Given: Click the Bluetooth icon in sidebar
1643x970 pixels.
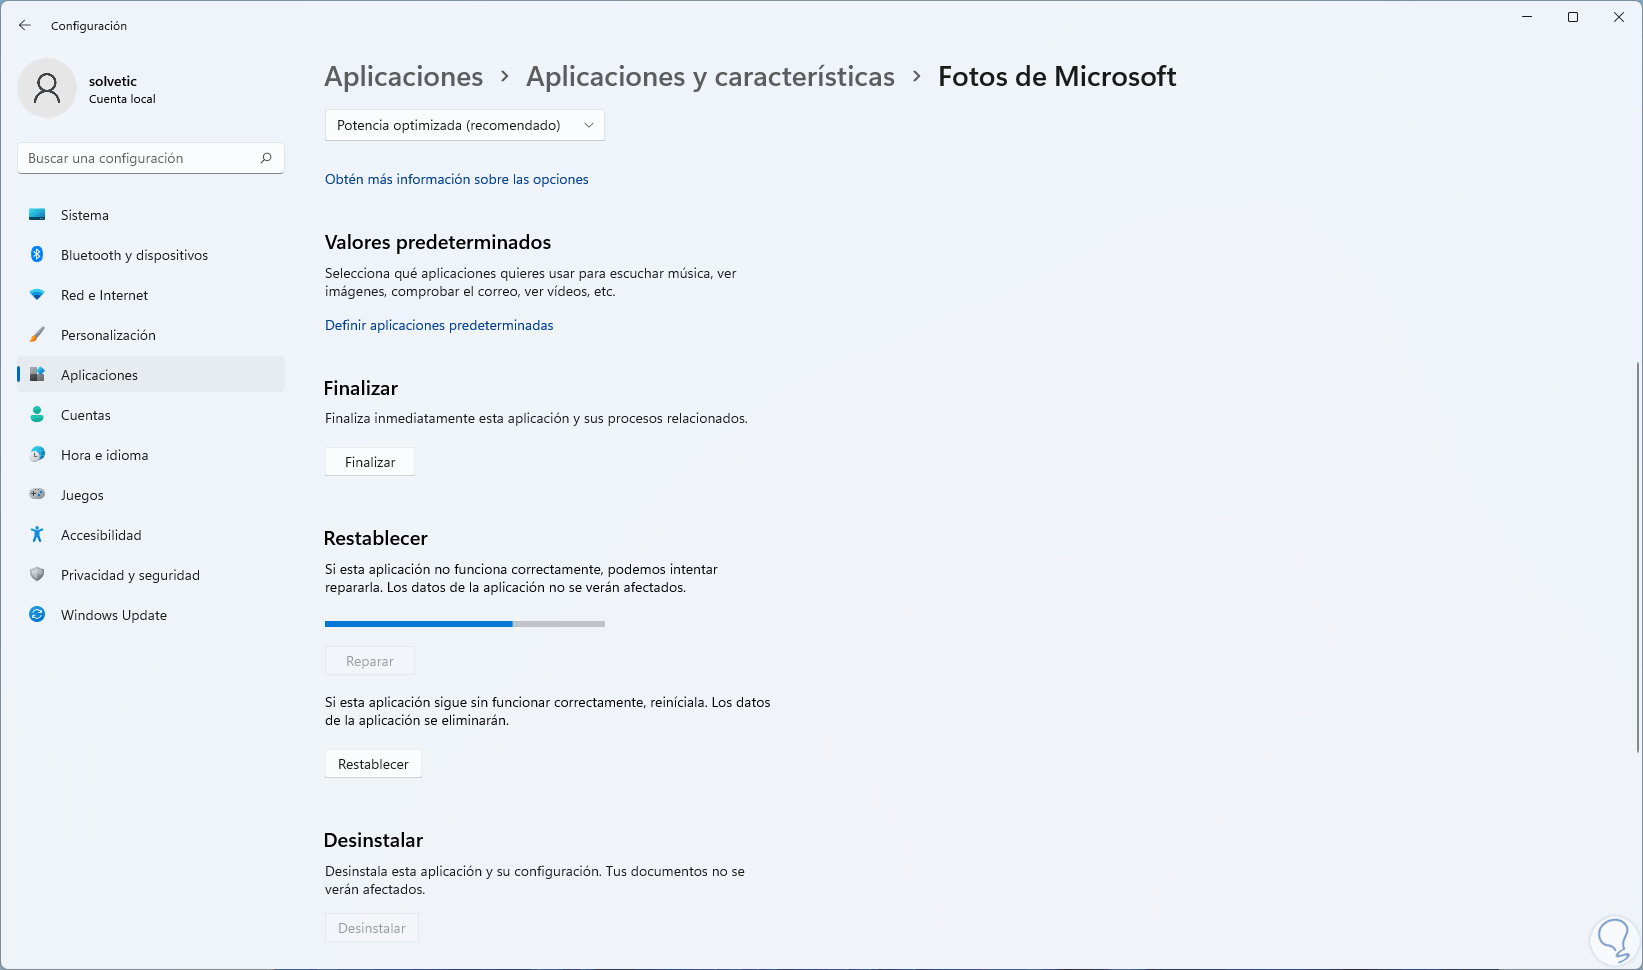Looking at the screenshot, I should coord(37,255).
